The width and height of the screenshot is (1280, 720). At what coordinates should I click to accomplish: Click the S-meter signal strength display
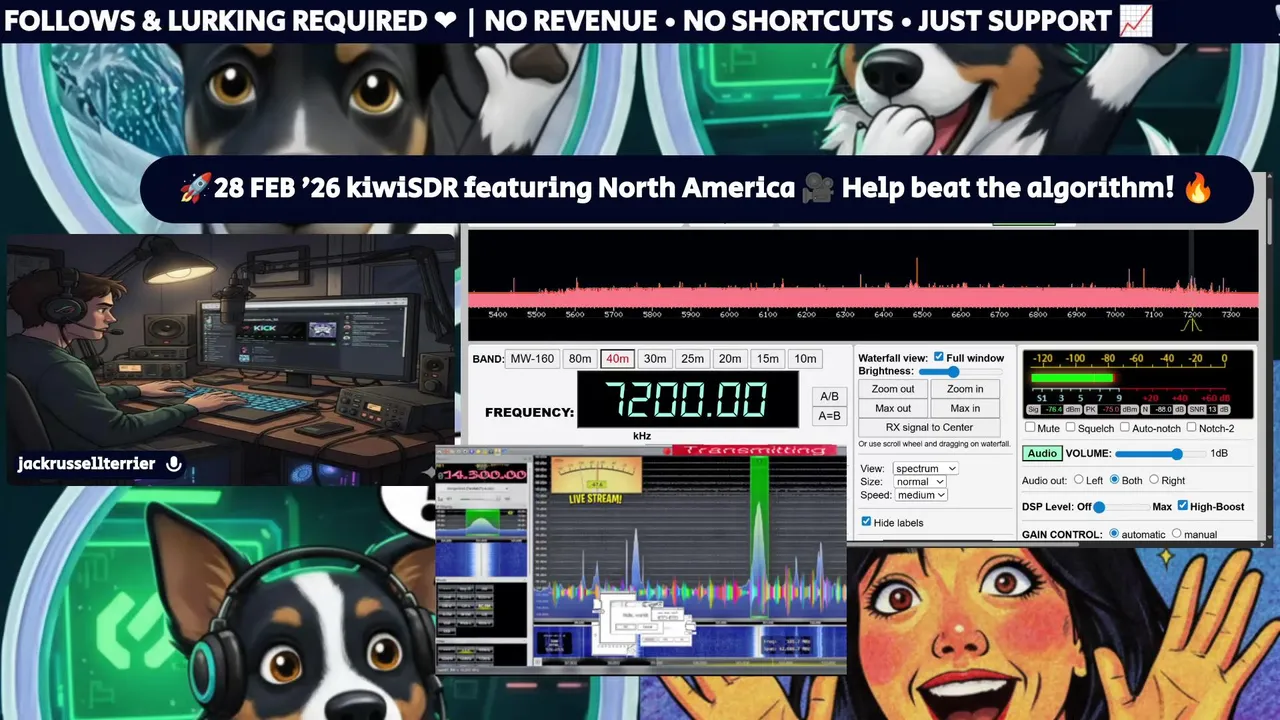(1138, 384)
